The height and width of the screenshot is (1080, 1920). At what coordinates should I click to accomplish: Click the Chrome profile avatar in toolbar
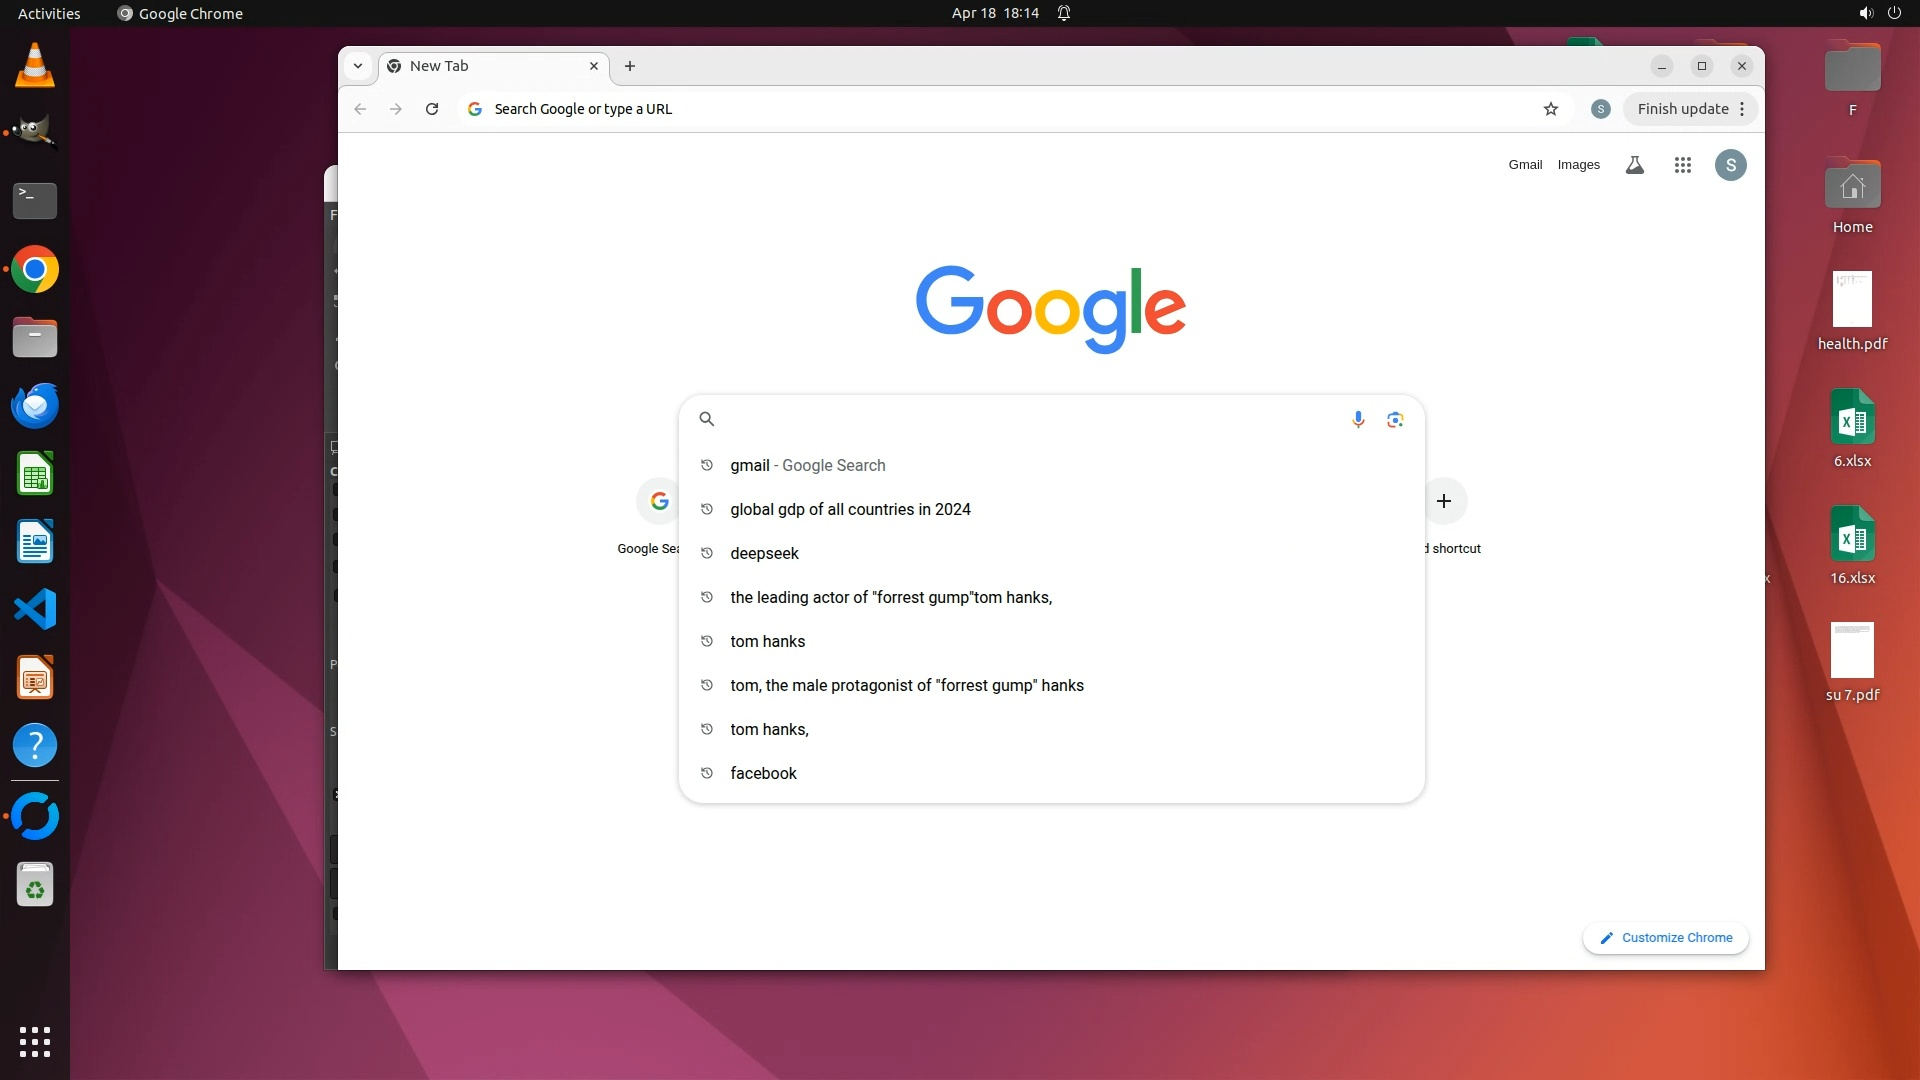pyautogui.click(x=1600, y=109)
